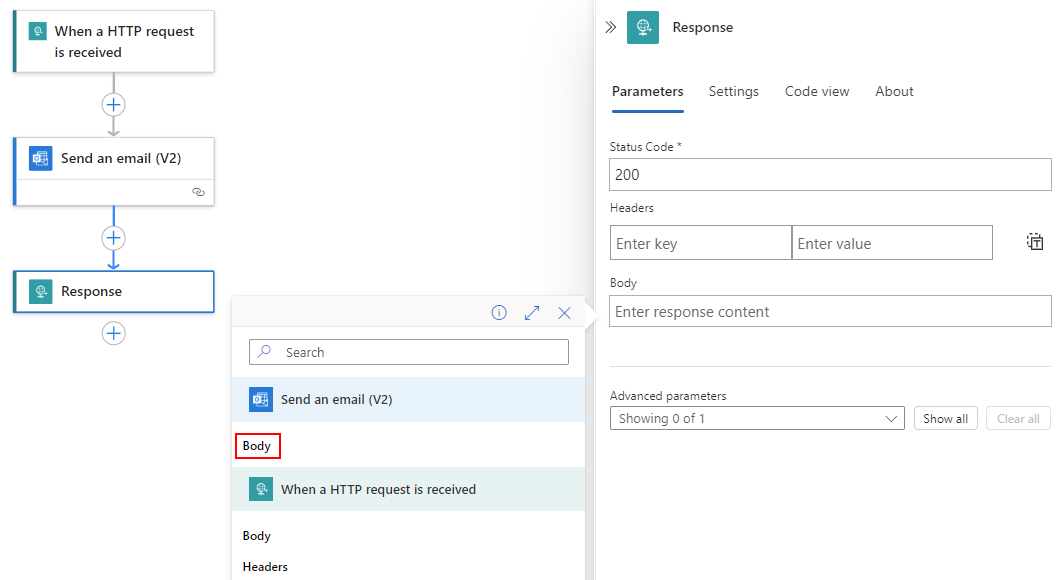Close the dynamic content picker
The width and height of the screenshot is (1060, 580).
pos(564,312)
